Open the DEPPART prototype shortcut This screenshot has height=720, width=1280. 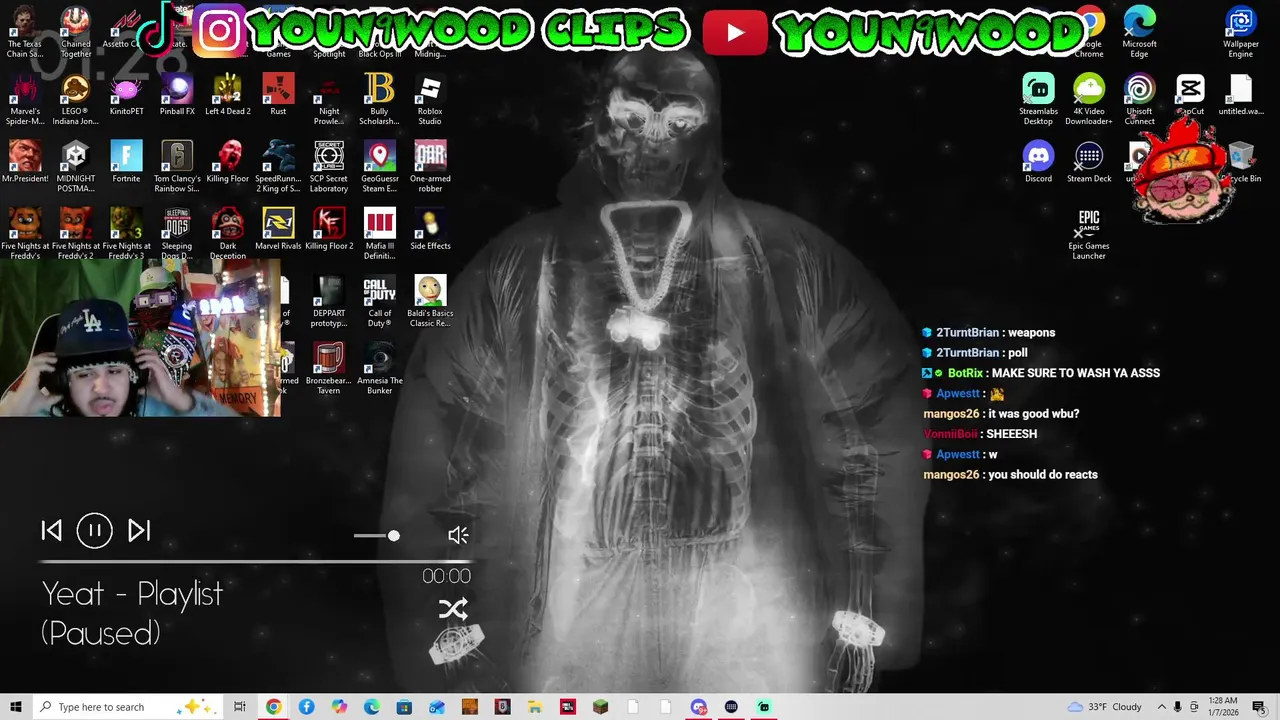click(329, 302)
